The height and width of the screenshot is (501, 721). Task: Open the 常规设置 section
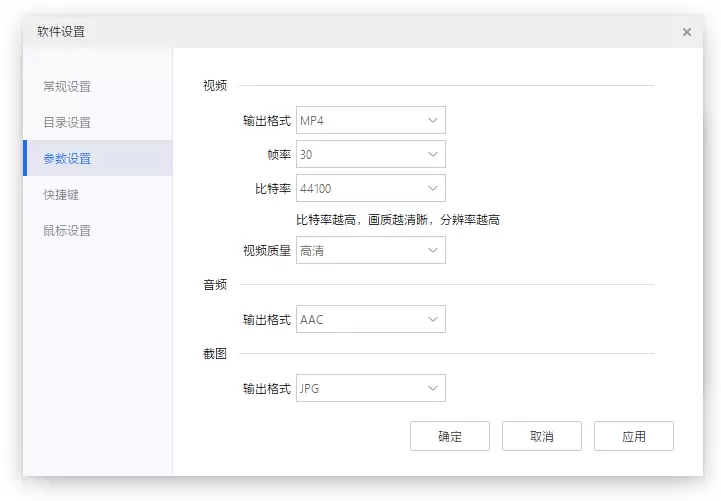[x=67, y=86]
